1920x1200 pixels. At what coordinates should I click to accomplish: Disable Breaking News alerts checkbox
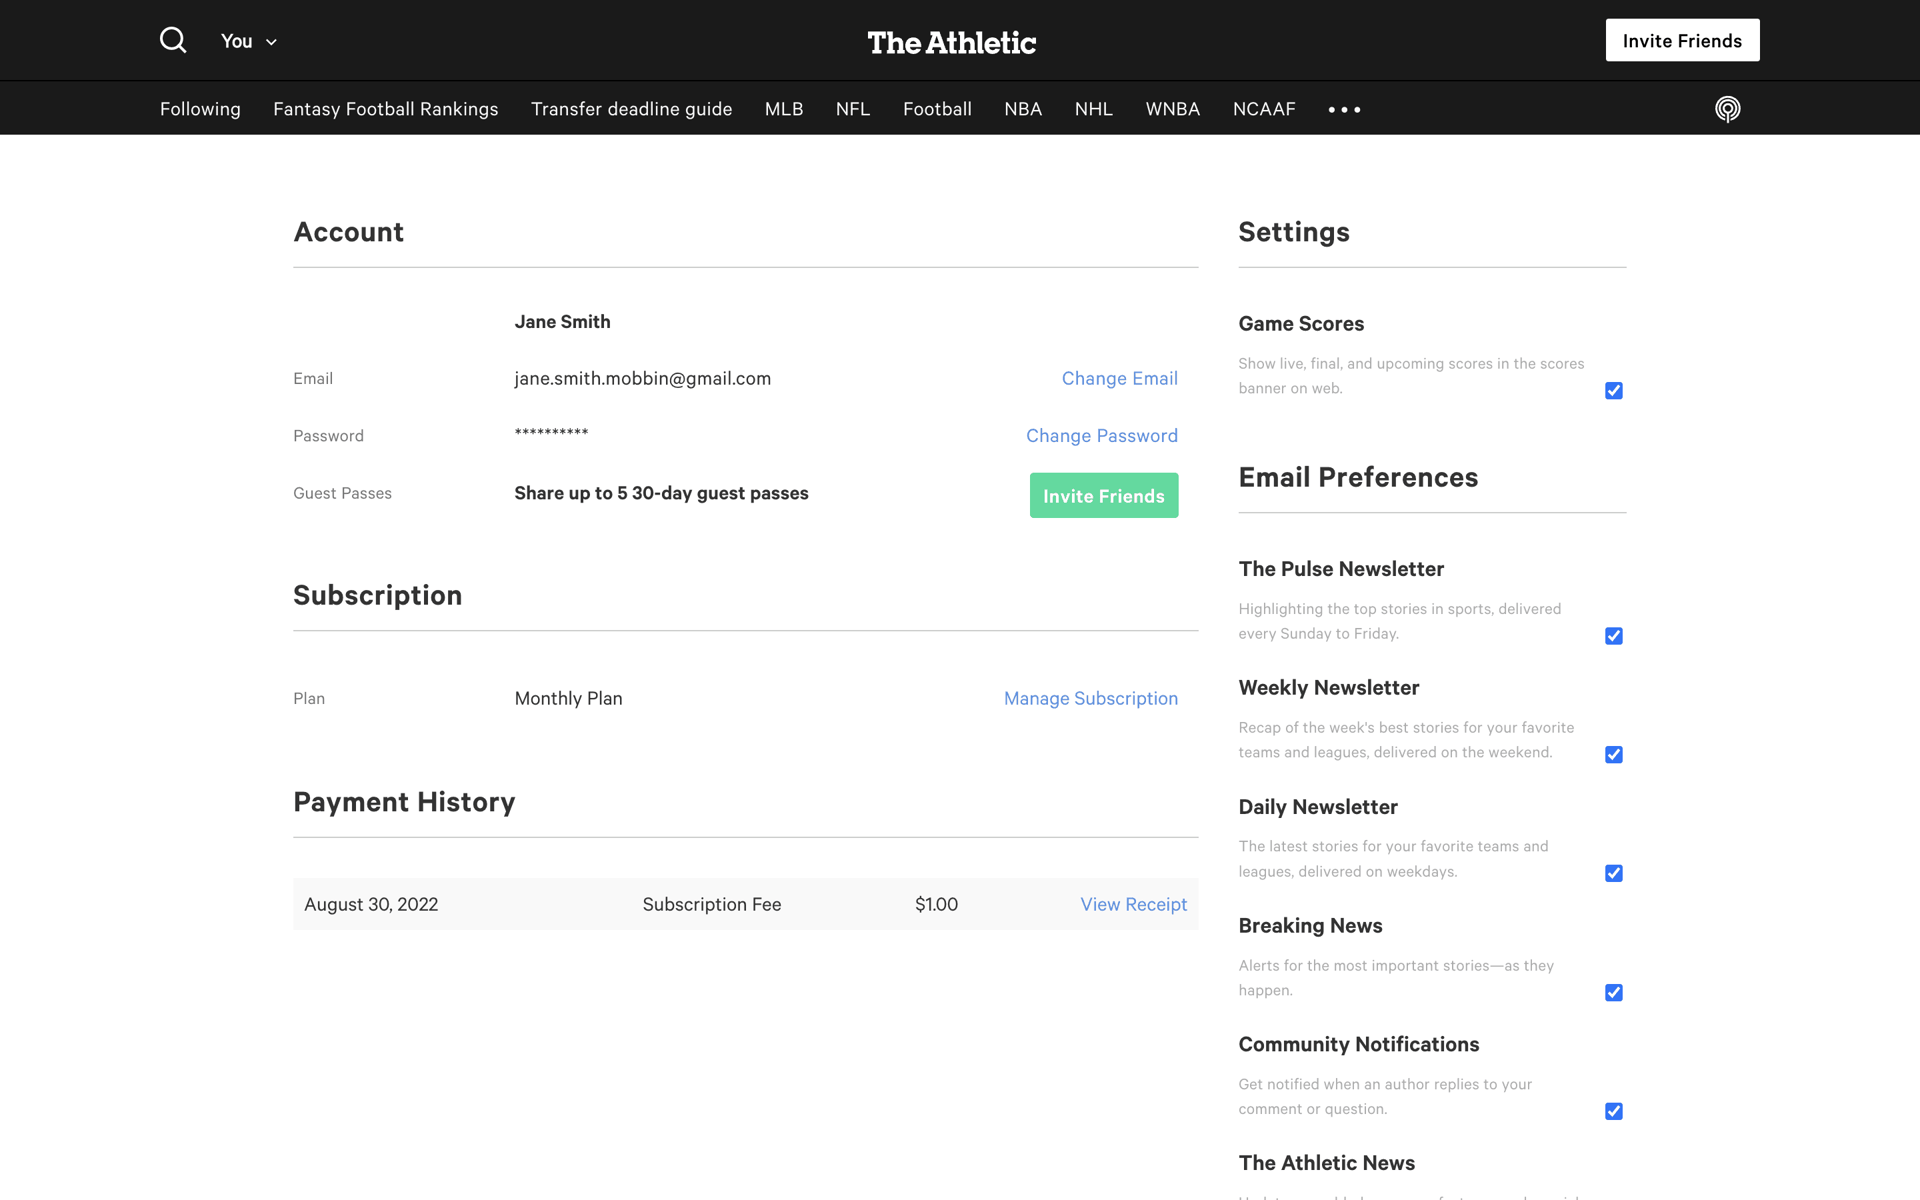click(x=1613, y=992)
